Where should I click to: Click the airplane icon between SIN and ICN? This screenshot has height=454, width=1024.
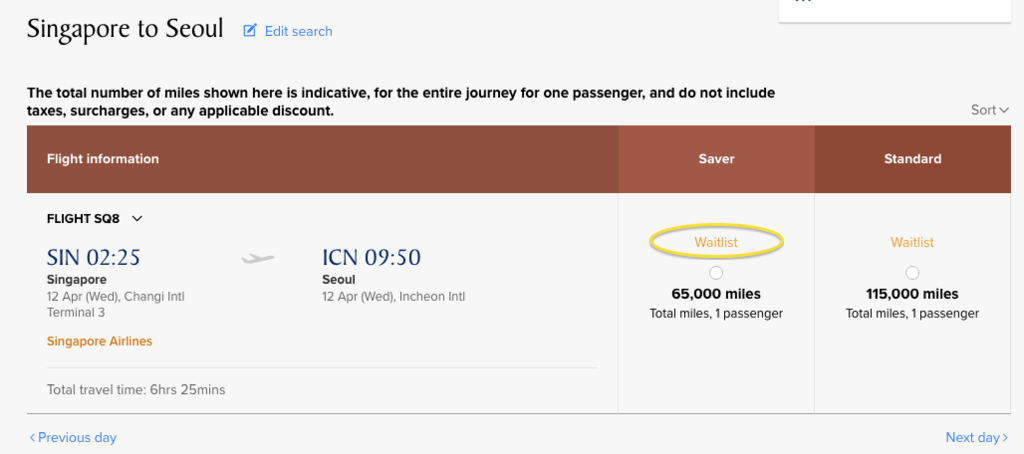point(258,259)
